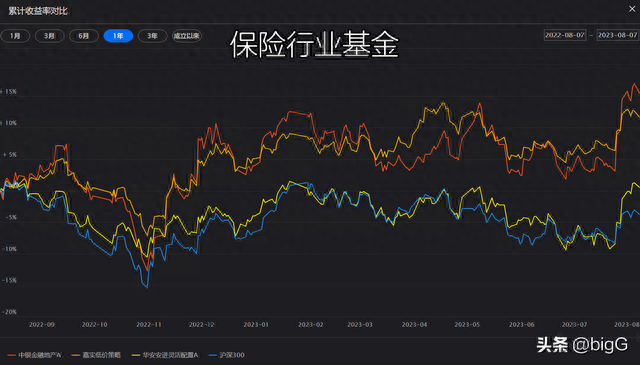The image size is (640, 365).
Task: Toggle 嘉实低价策略 legend series
Action: [x=96, y=355]
